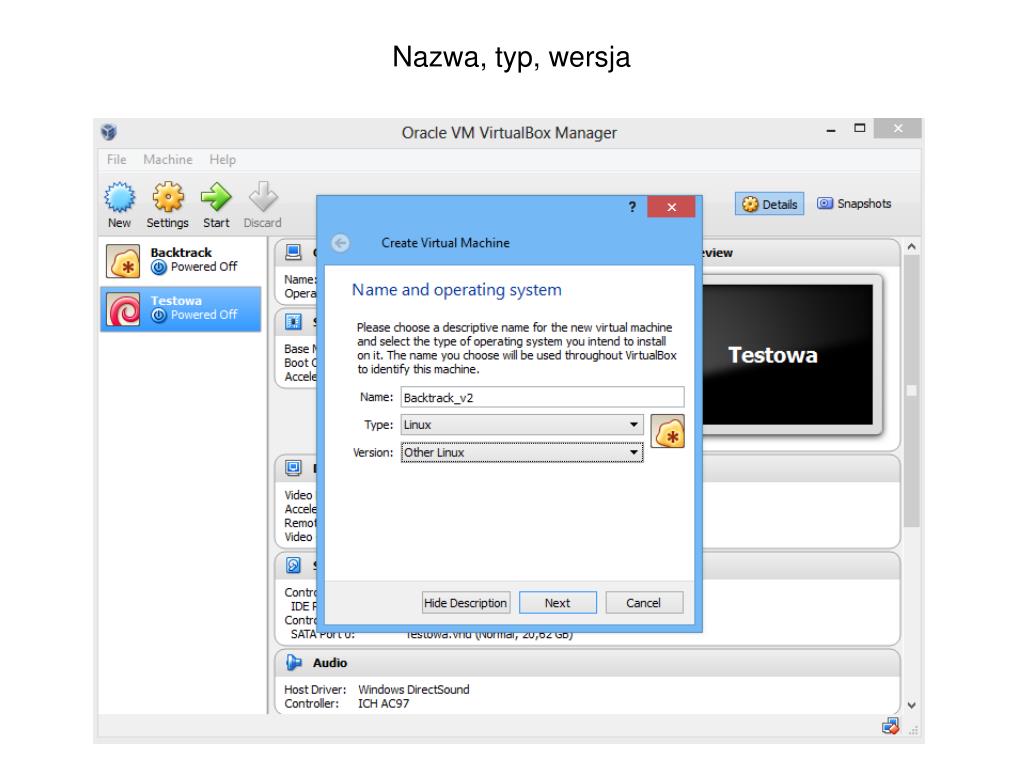Open the Help menu

tap(222, 159)
